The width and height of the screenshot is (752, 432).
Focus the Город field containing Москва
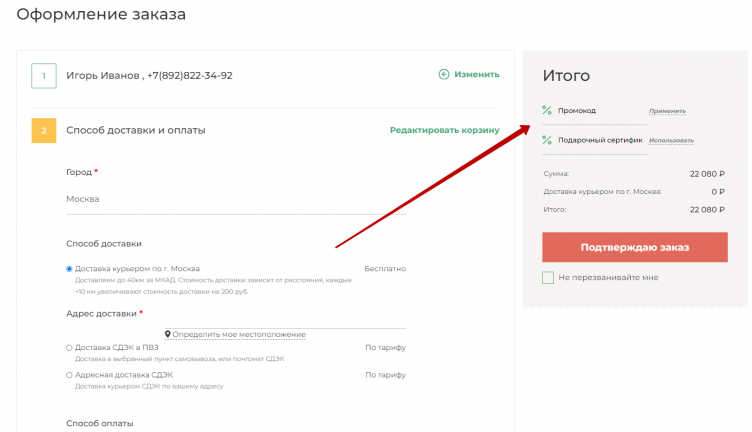236,199
